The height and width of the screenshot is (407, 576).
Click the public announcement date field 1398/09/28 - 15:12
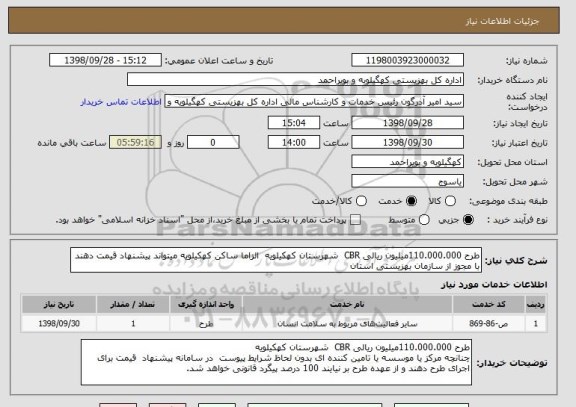click(105, 60)
